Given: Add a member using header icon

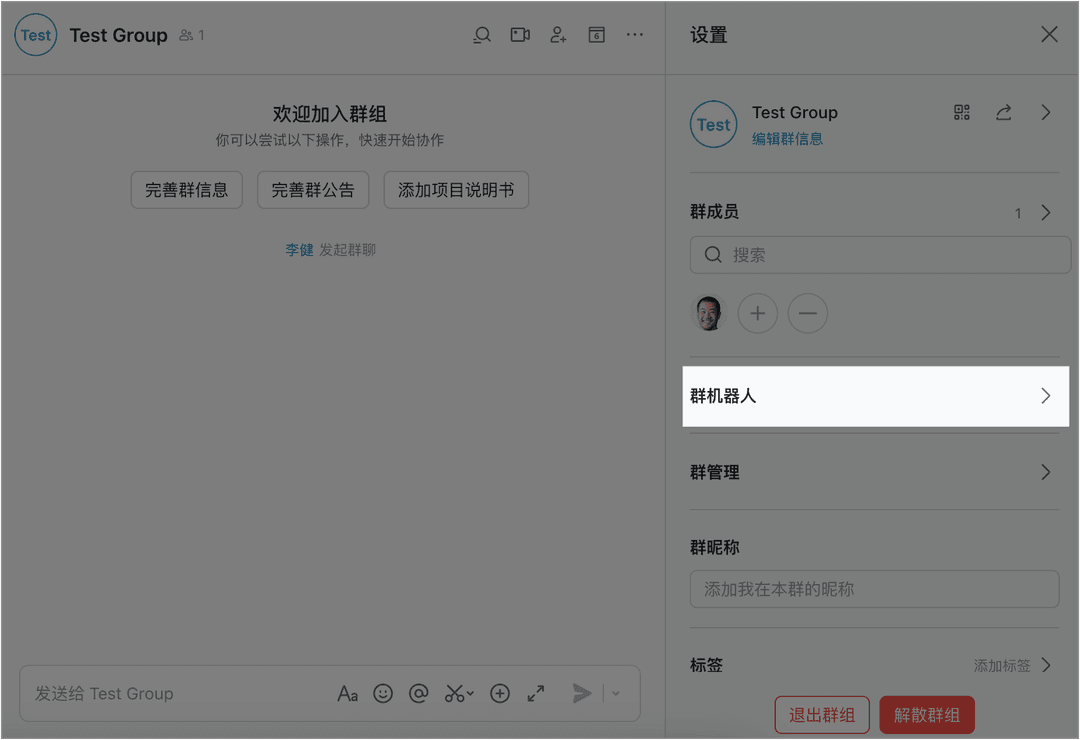Looking at the screenshot, I should tap(558, 34).
